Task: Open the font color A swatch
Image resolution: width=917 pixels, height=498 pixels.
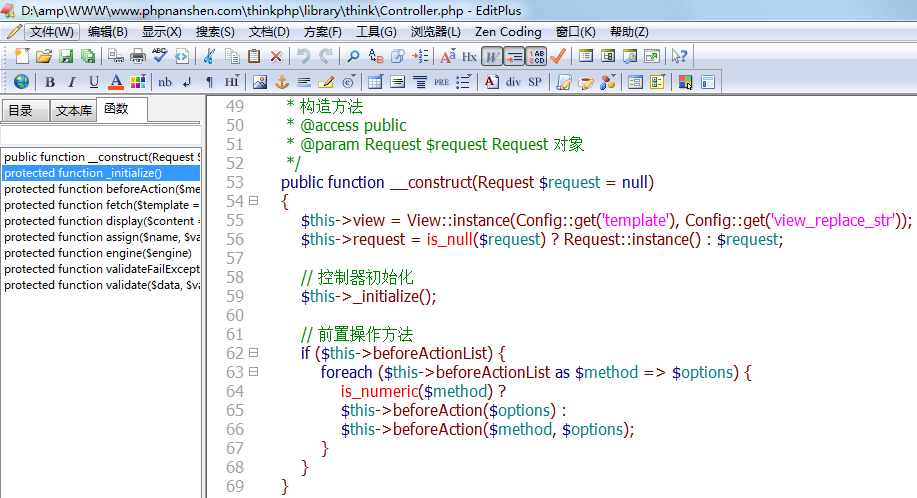Action: tap(116, 82)
